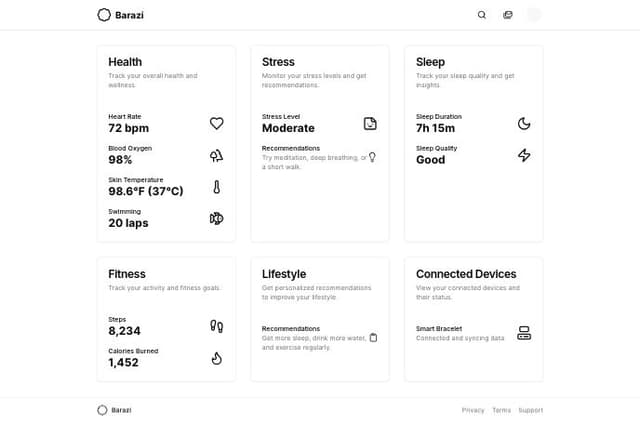Click the user avatar circle

(534, 15)
